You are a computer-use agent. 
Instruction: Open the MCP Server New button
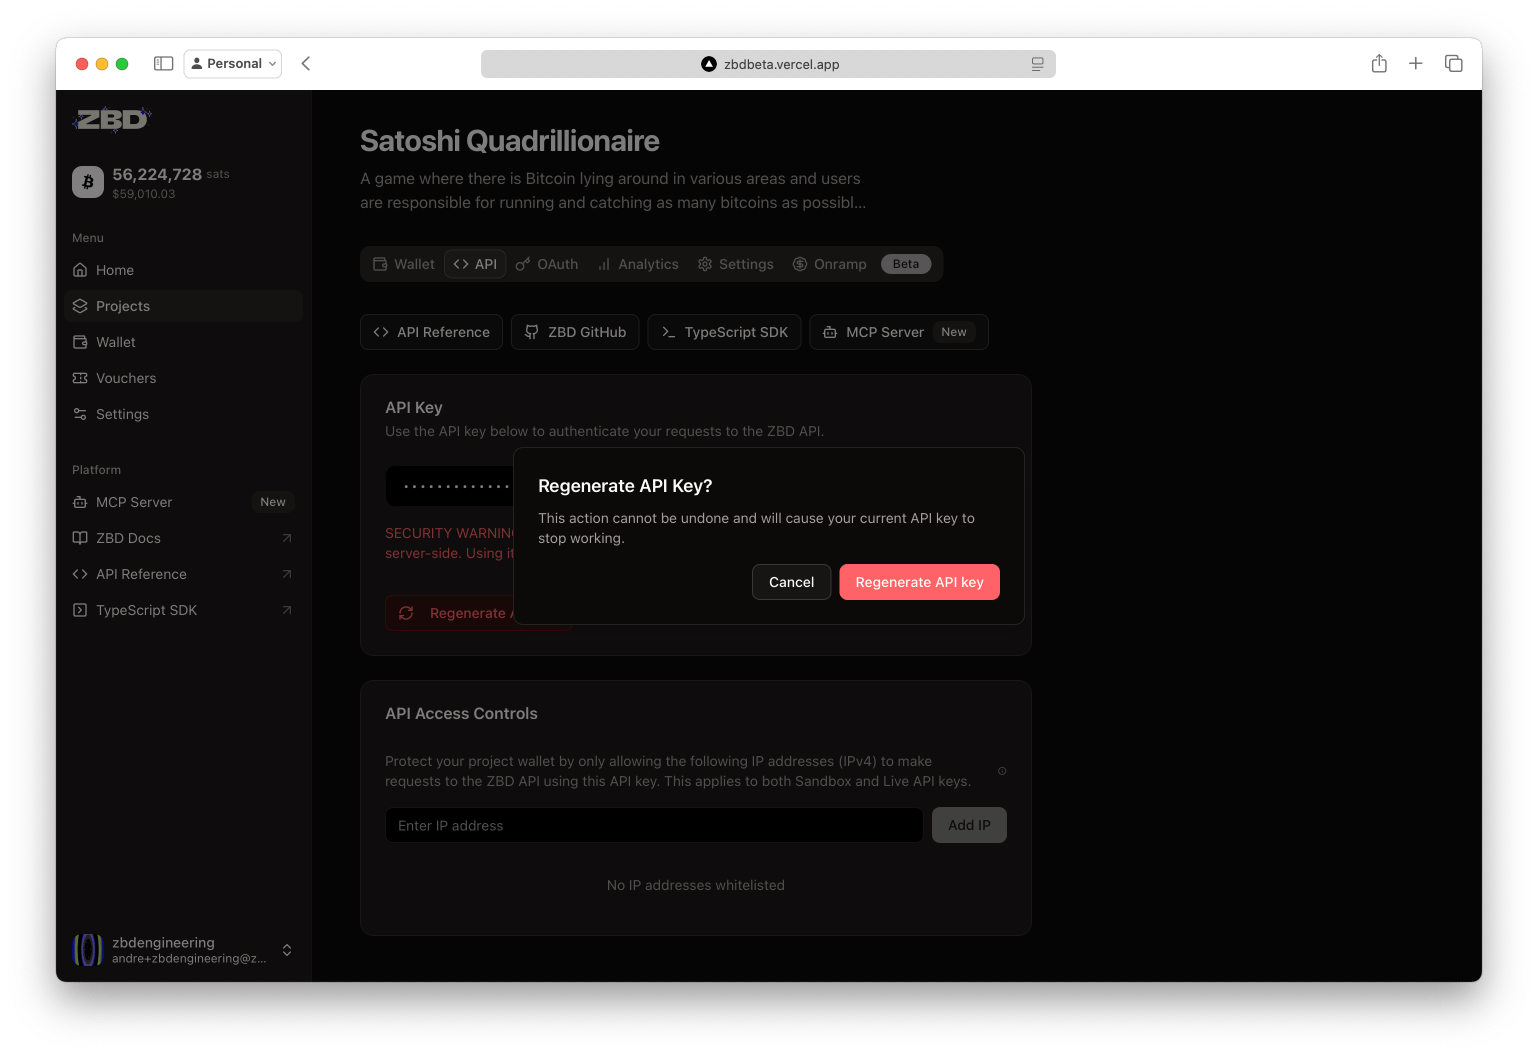pyautogui.click(x=899, y=332)
